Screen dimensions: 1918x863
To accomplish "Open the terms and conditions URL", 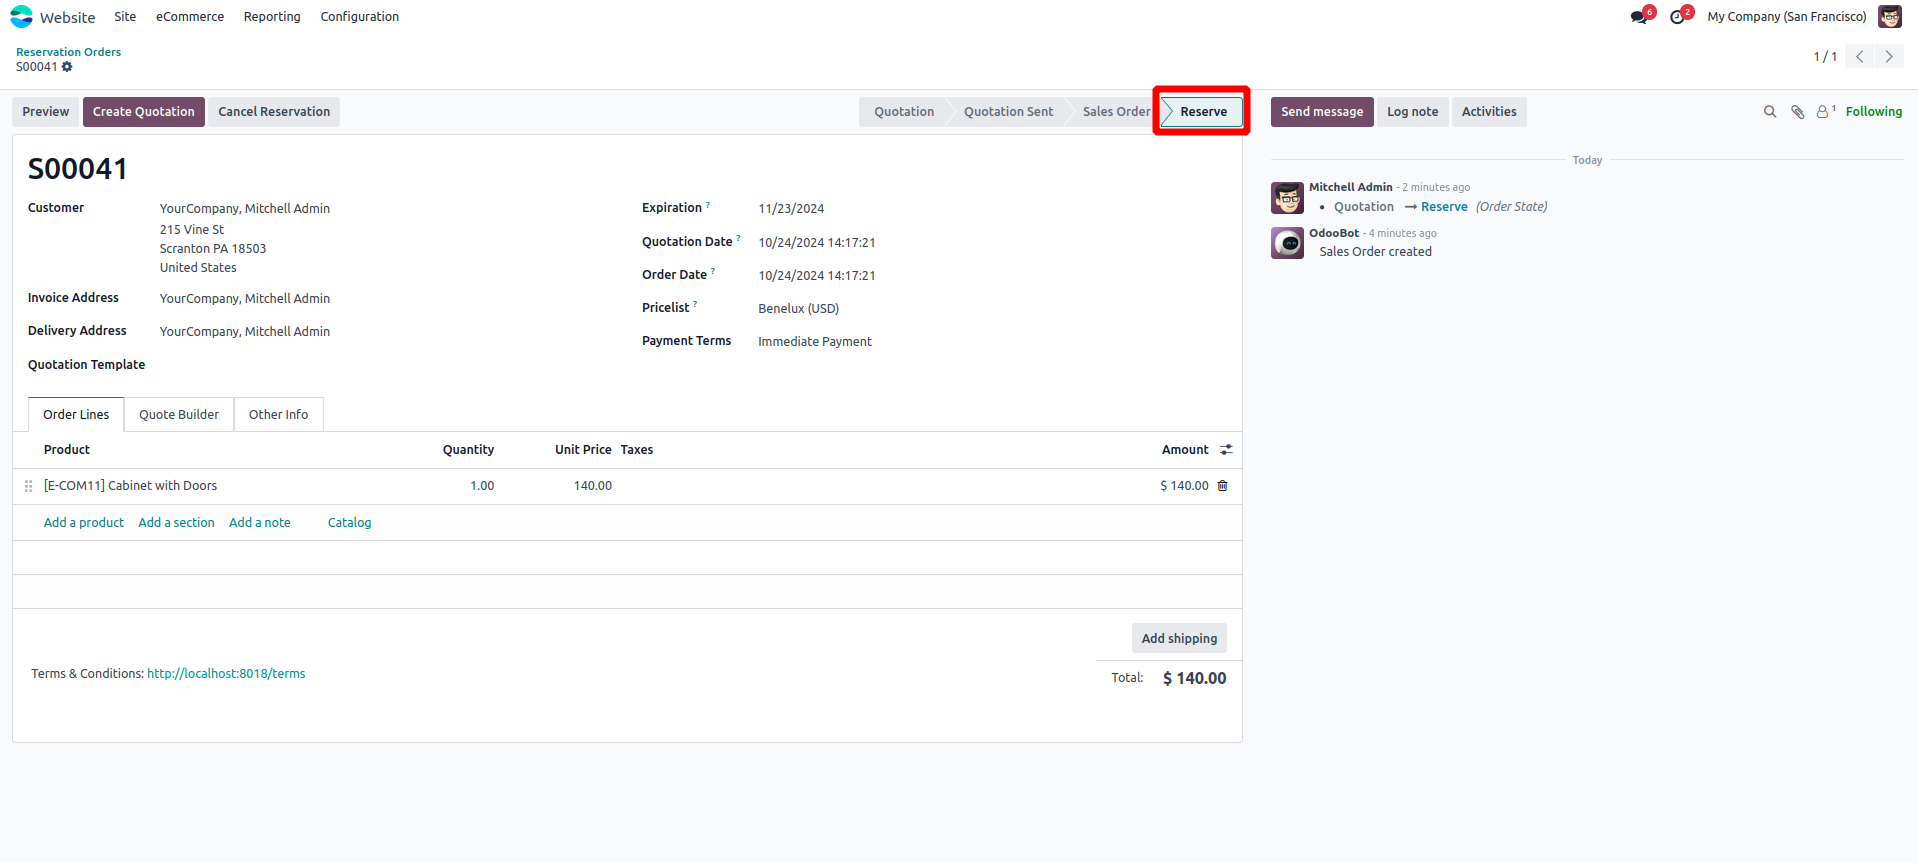I will [226, 674].
